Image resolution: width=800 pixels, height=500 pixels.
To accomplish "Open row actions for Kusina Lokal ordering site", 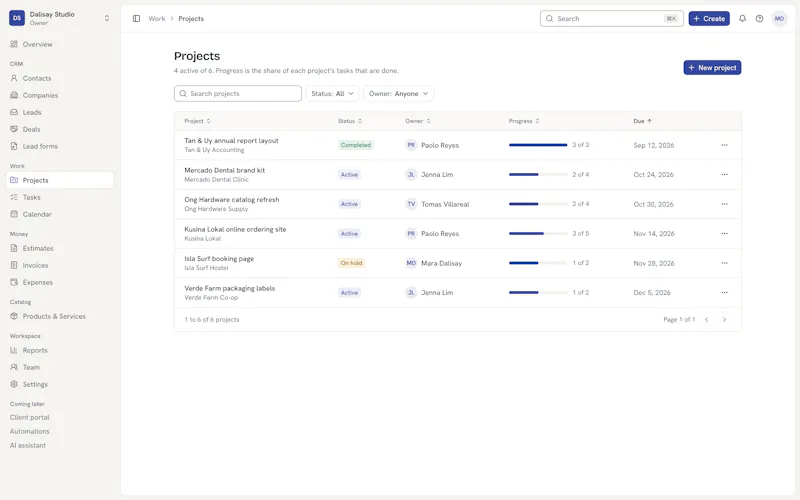I will [724, 234].
